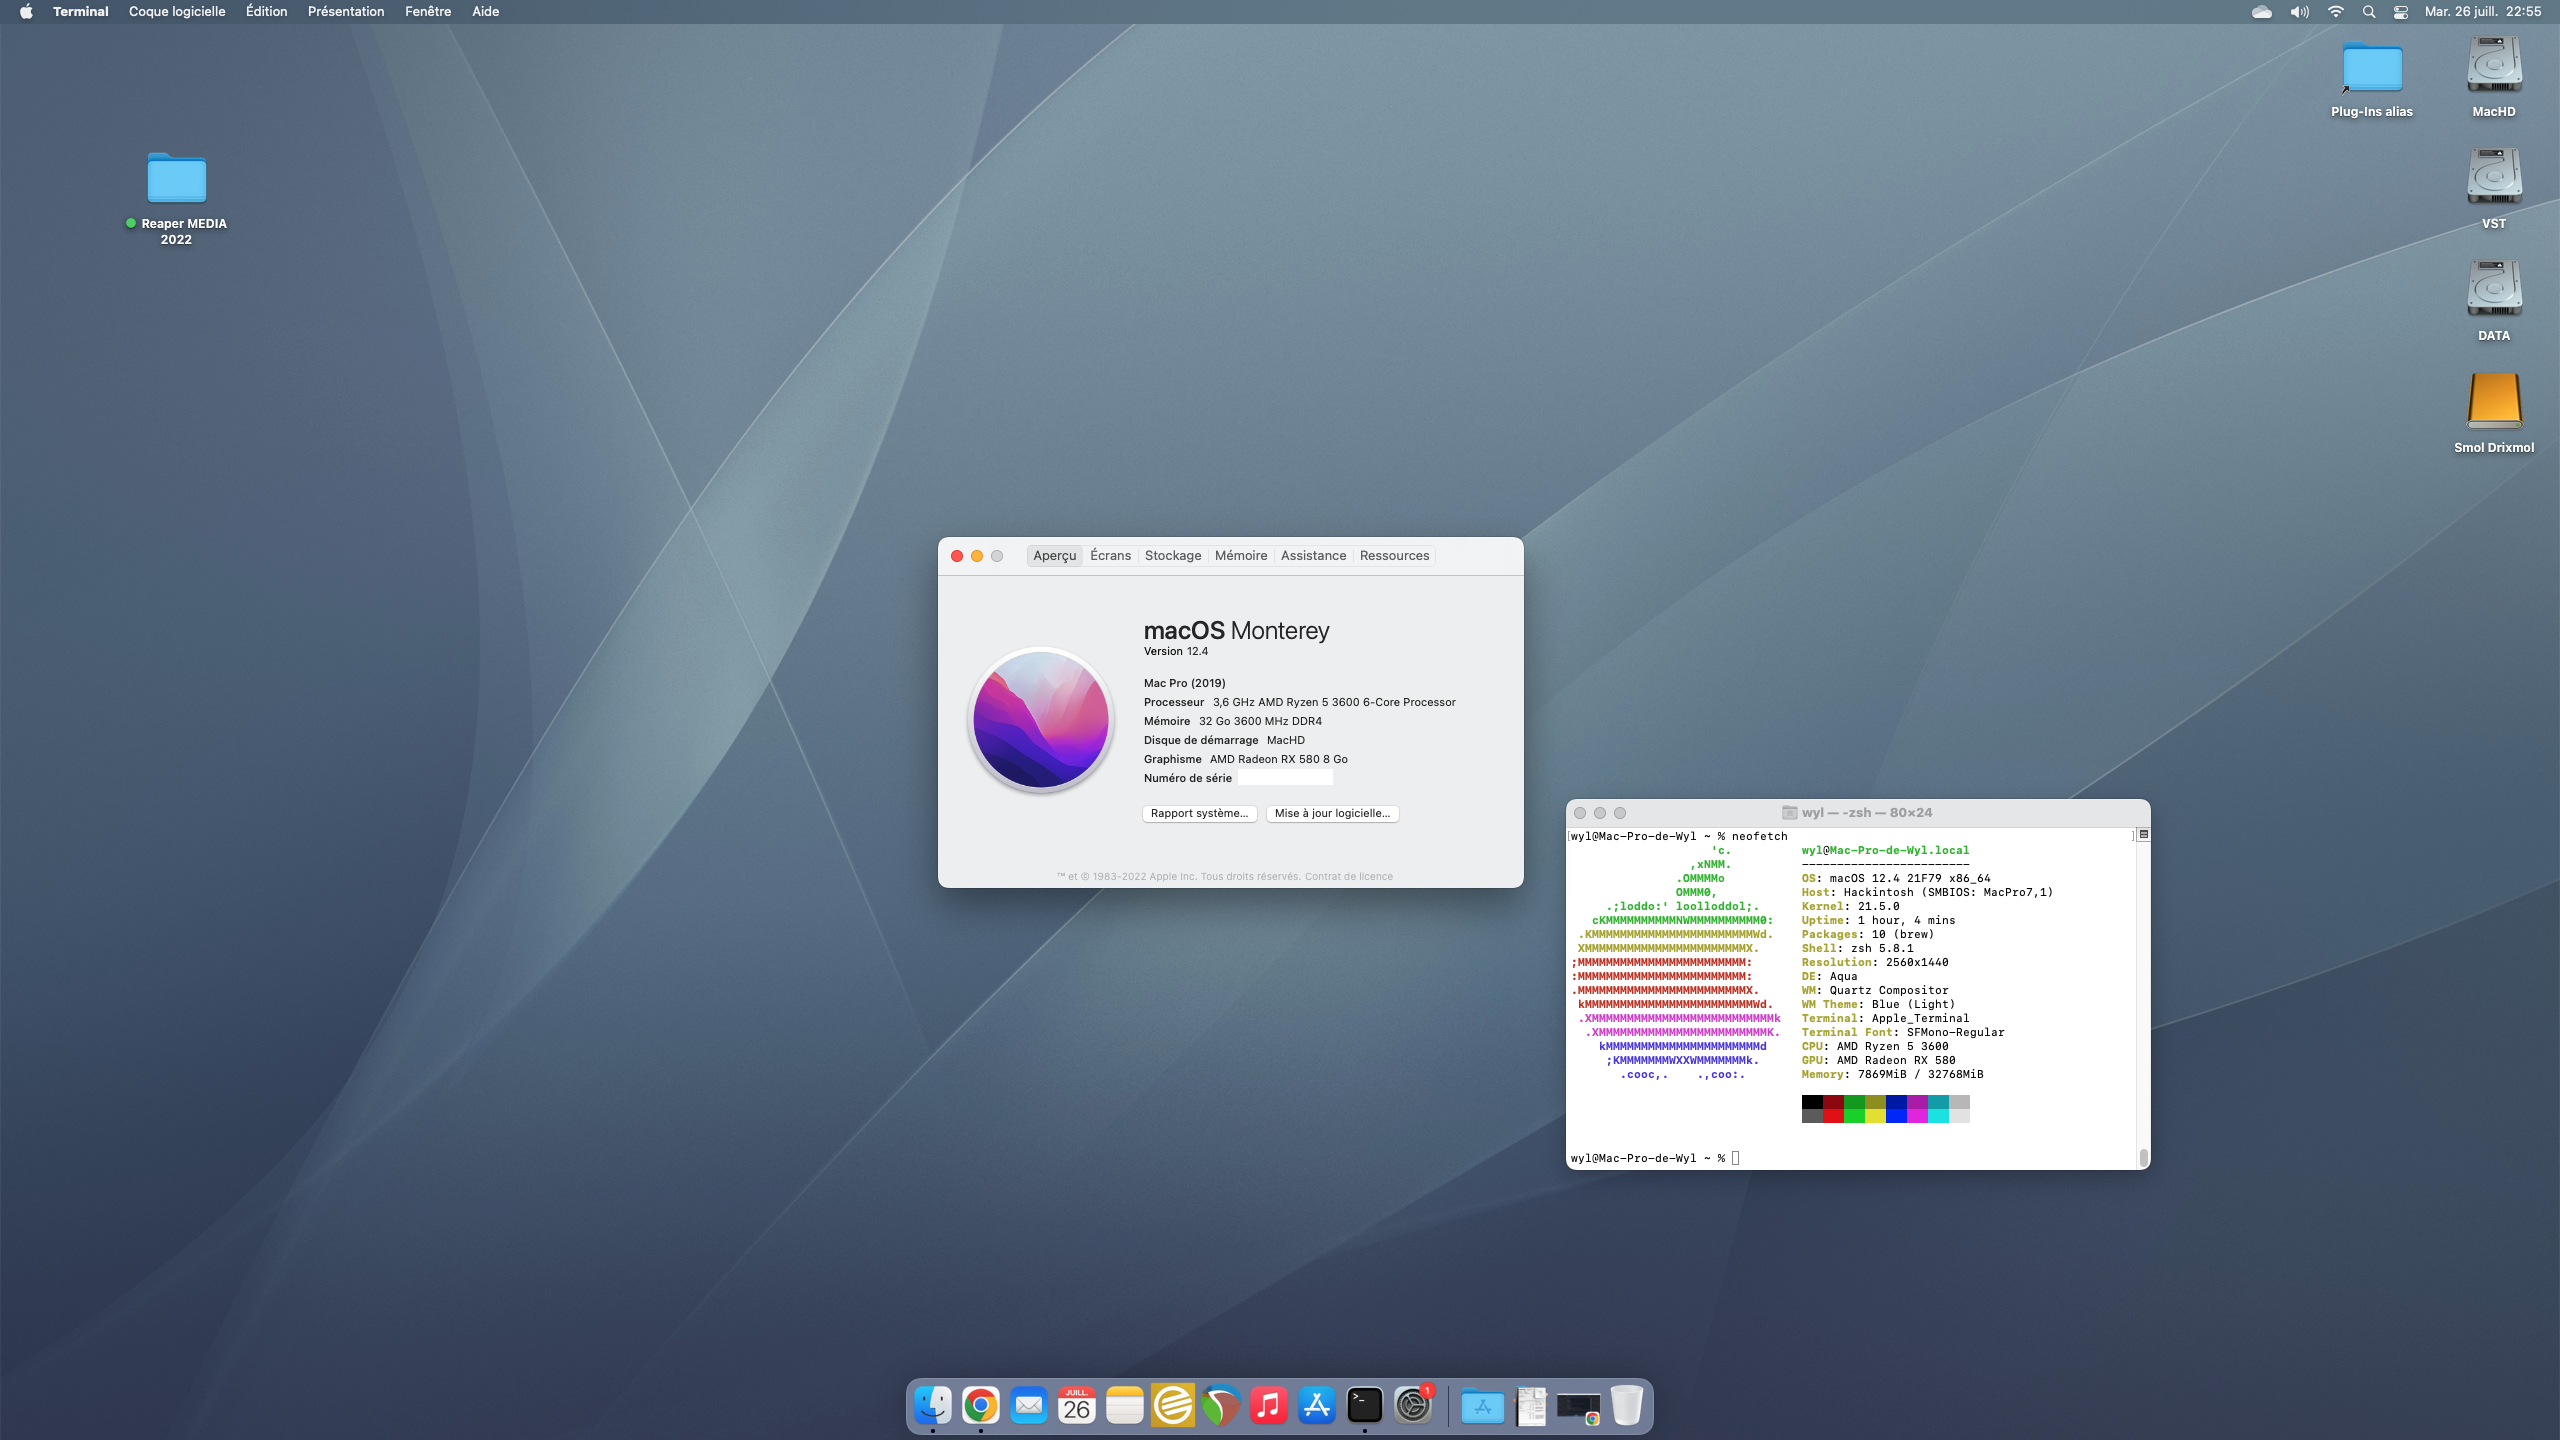Open the App Store Dock icon
The width and height of the screenshot is (2560, 1440).
[1317, 1405]
